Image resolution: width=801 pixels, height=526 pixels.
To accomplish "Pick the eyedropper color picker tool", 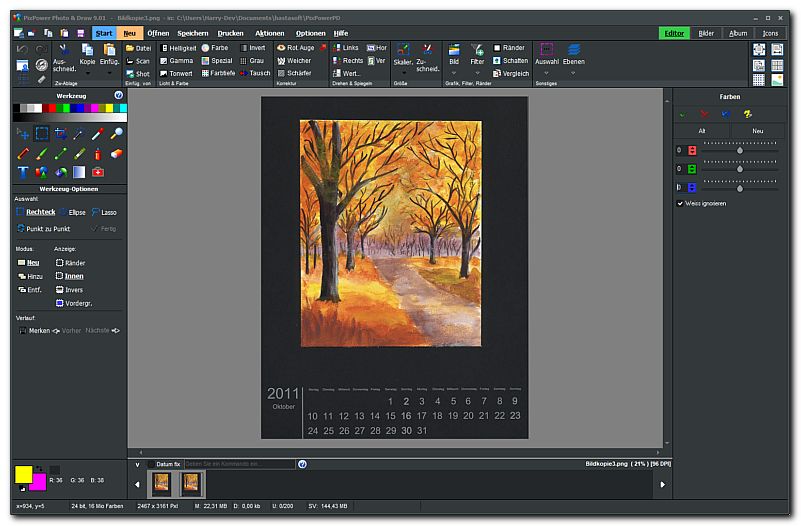I will pos(98,134).
